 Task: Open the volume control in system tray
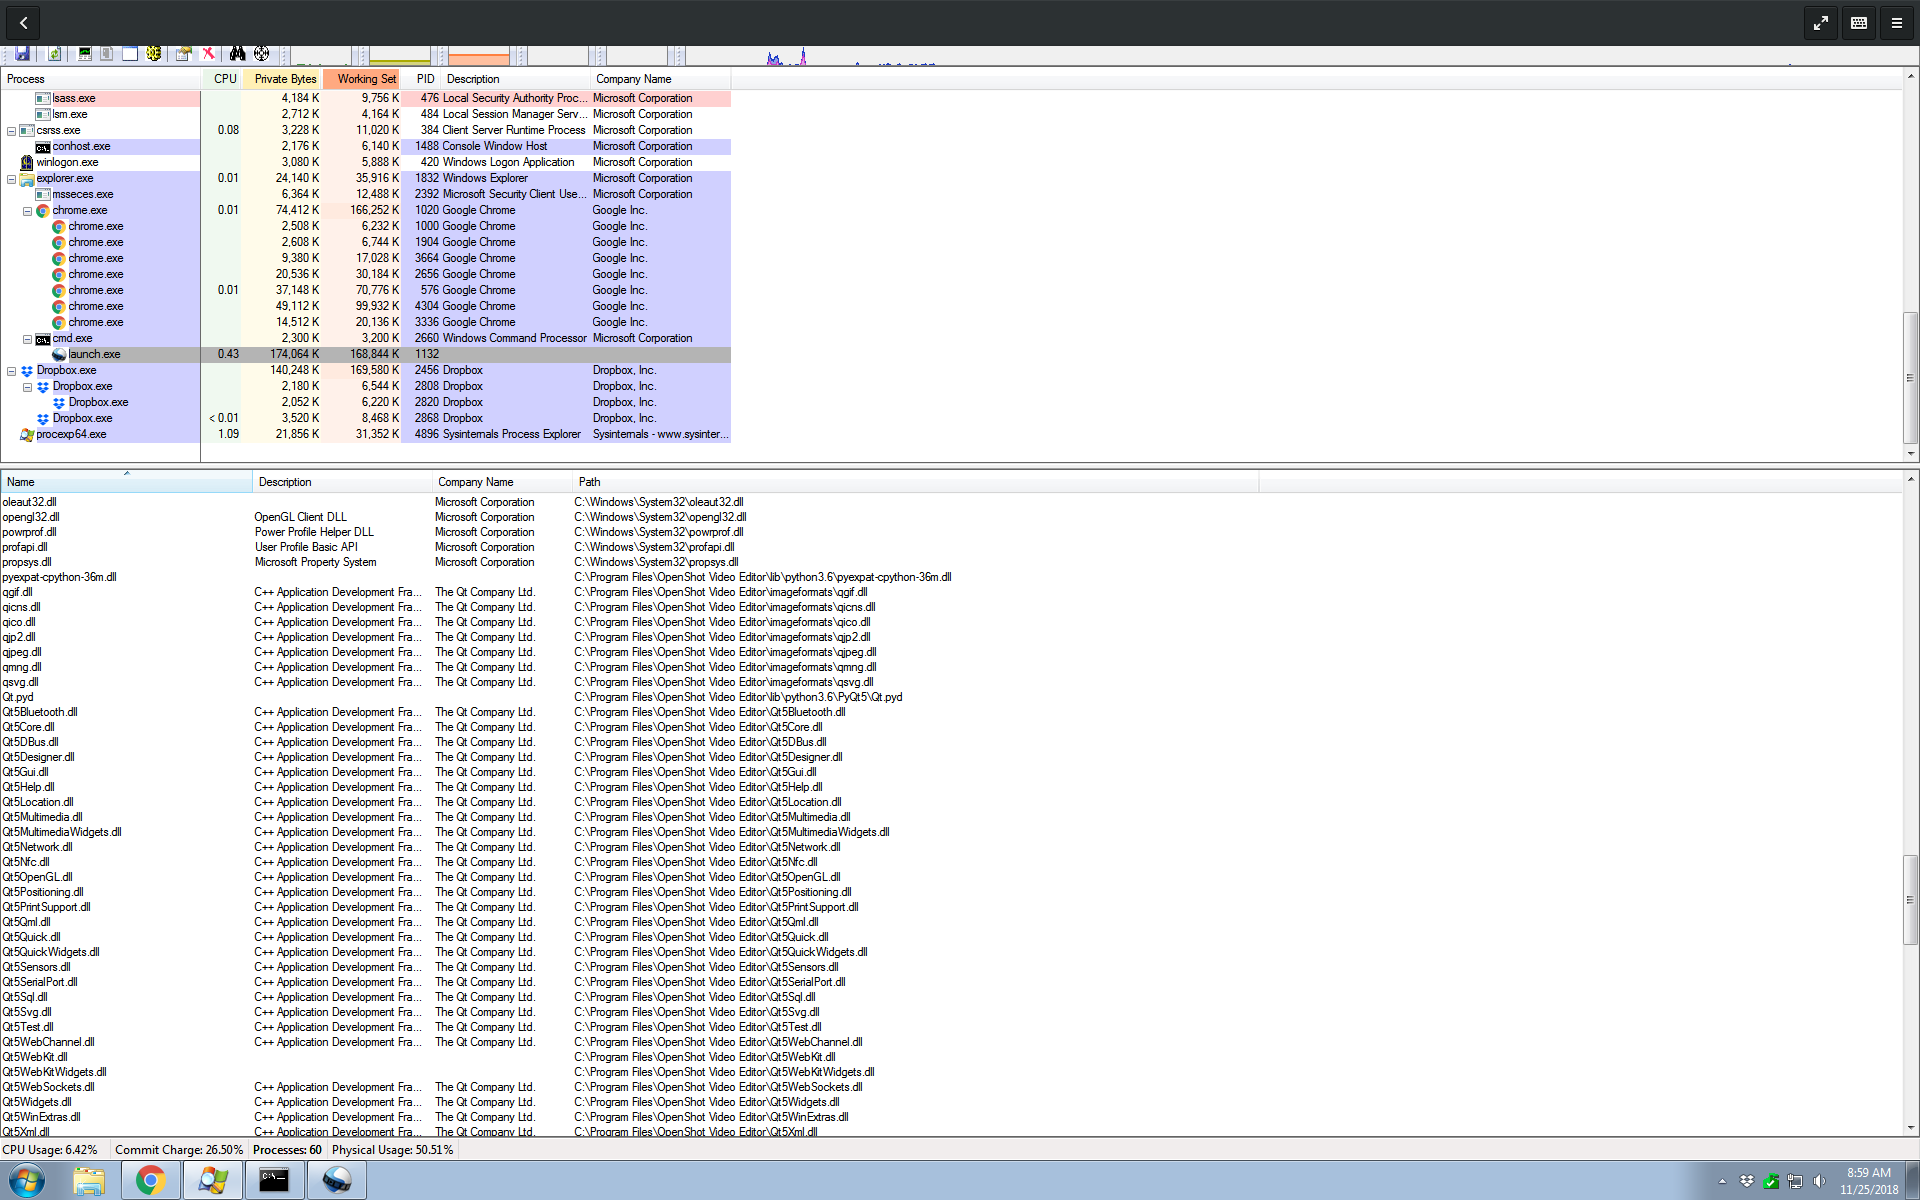[x=1817, y=1181]
